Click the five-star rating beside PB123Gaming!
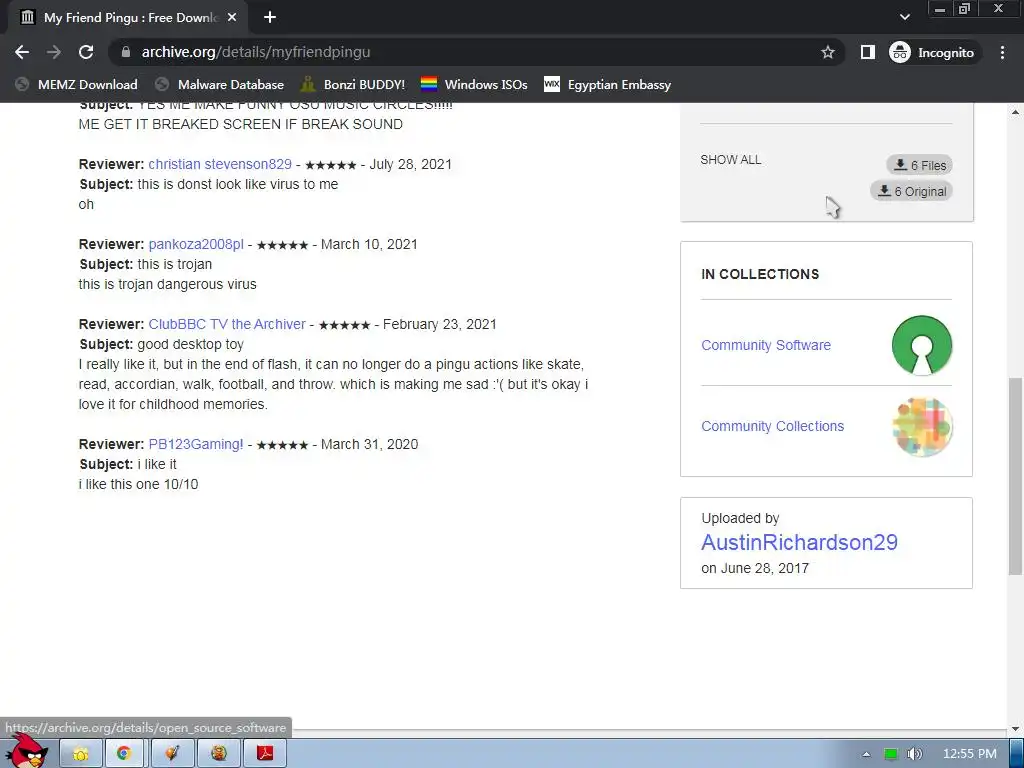 pos(282,445)
